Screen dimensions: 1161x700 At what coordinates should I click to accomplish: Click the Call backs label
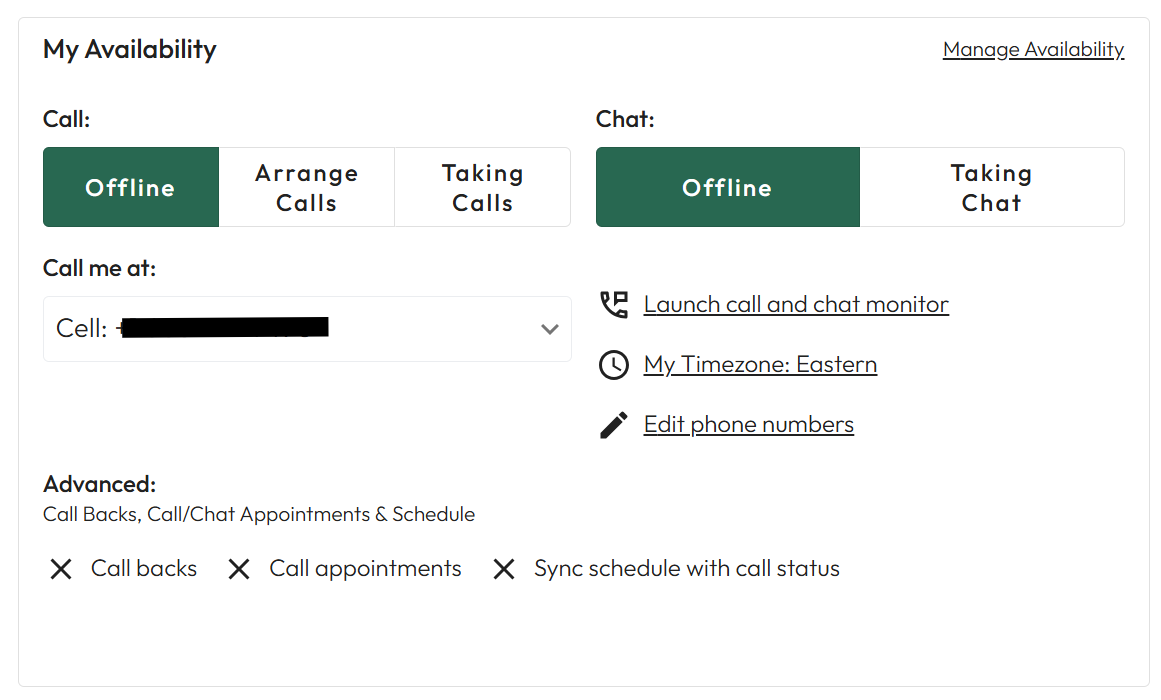(x=144, y=569)
